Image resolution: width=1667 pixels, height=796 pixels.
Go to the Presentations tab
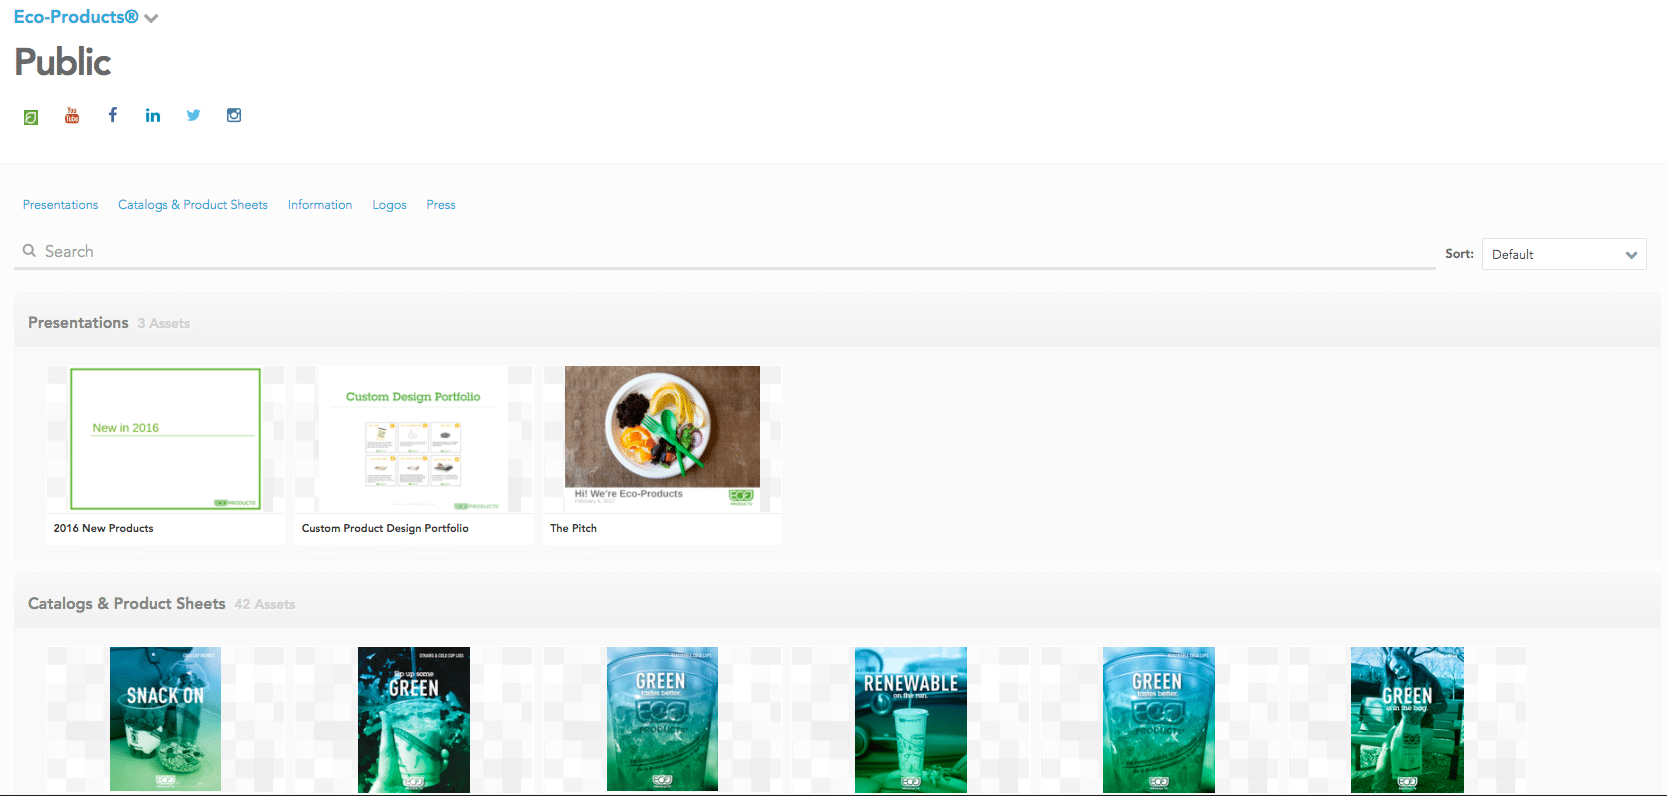[x=61, y=205]
